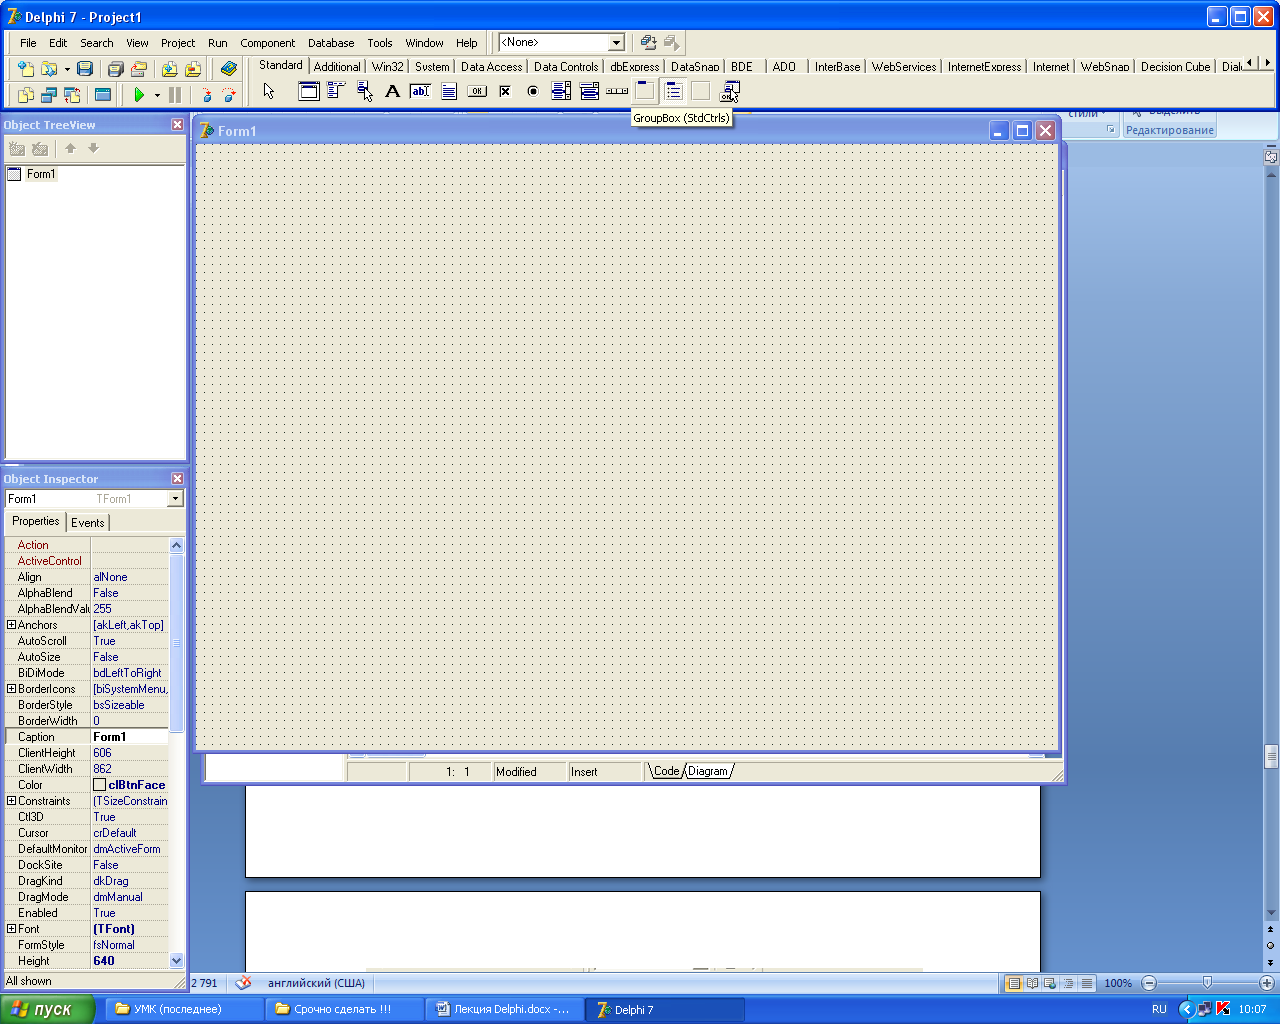Click the New Items toolbar icon
This screenshot has width=1280, height=1024.
[26, 69]
